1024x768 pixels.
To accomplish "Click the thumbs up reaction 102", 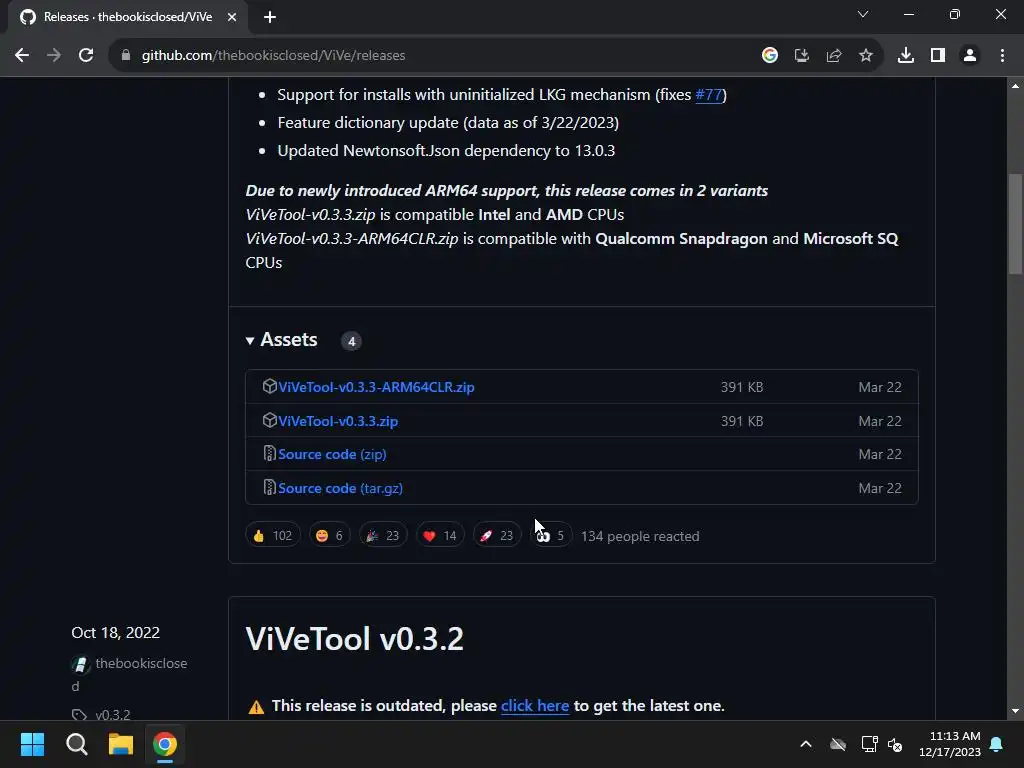I will [272, 536].
